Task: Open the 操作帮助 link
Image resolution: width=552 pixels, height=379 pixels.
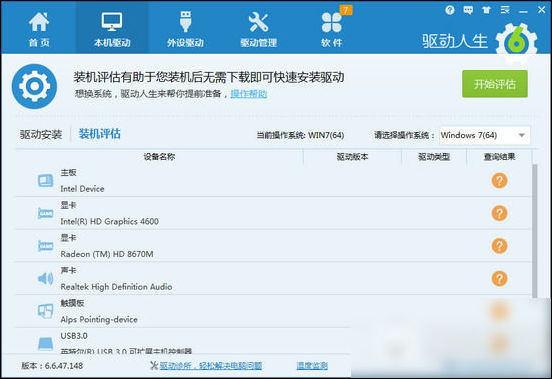Action: pyautogui.click(x=249, y=94)
